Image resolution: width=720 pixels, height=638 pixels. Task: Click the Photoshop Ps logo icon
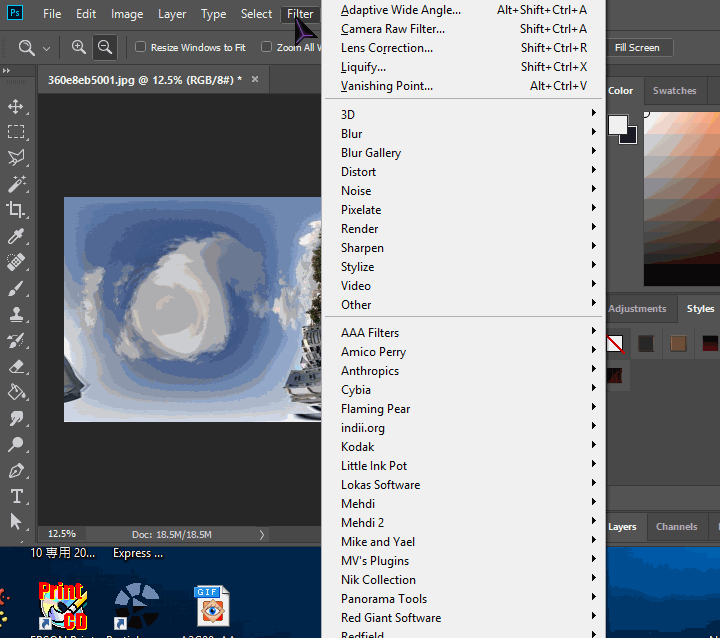15,12
